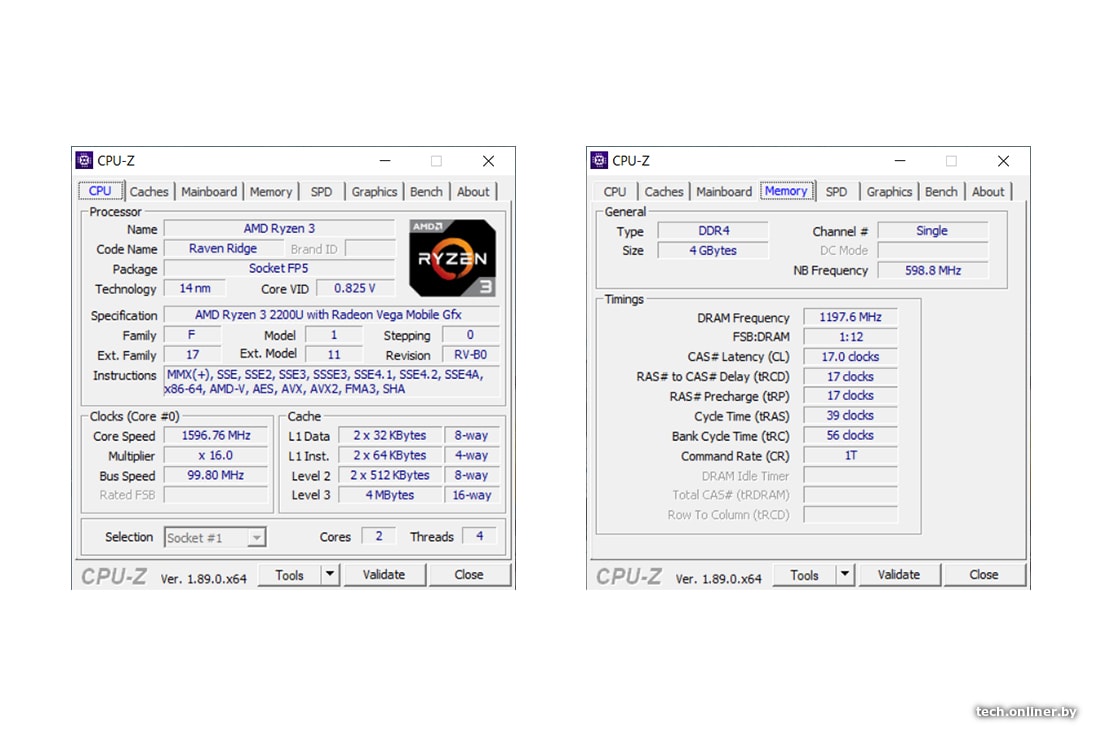Minimize the right CPU-Z window
Image resolution: width=1100 pixels, height=735 pixels.
tap(900, 161)
